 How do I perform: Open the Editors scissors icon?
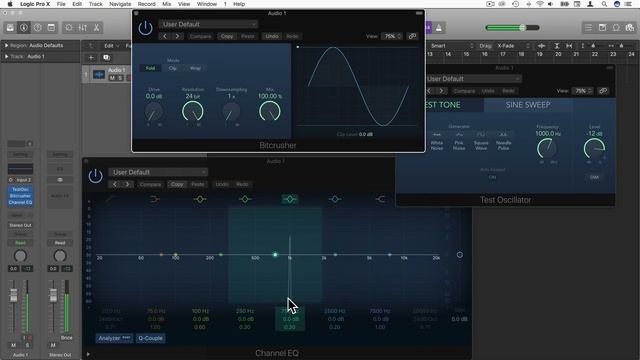point(96,28)
